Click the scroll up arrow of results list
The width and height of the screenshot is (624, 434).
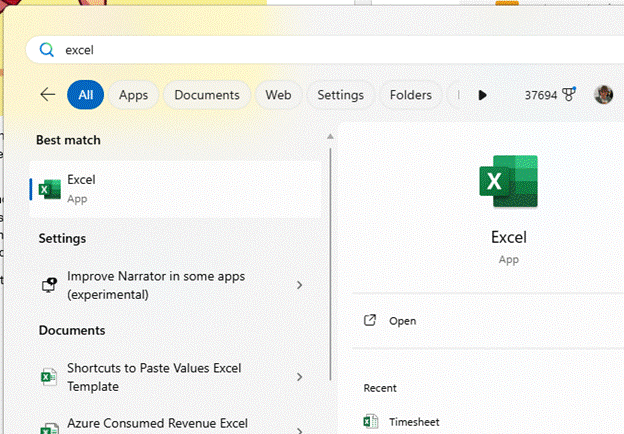point(330,137)
